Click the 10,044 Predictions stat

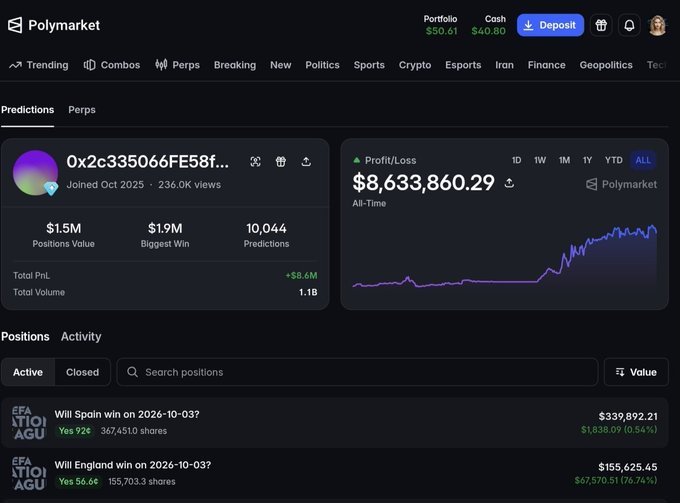(x=266, y=235)
